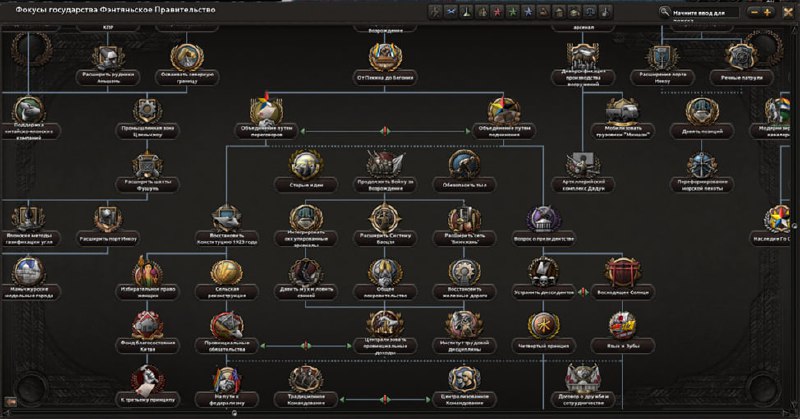The image size is (800, 419).
Task: Choose the 'Расширить порт Инкоу' focus icon
Action: click(108, 218)
